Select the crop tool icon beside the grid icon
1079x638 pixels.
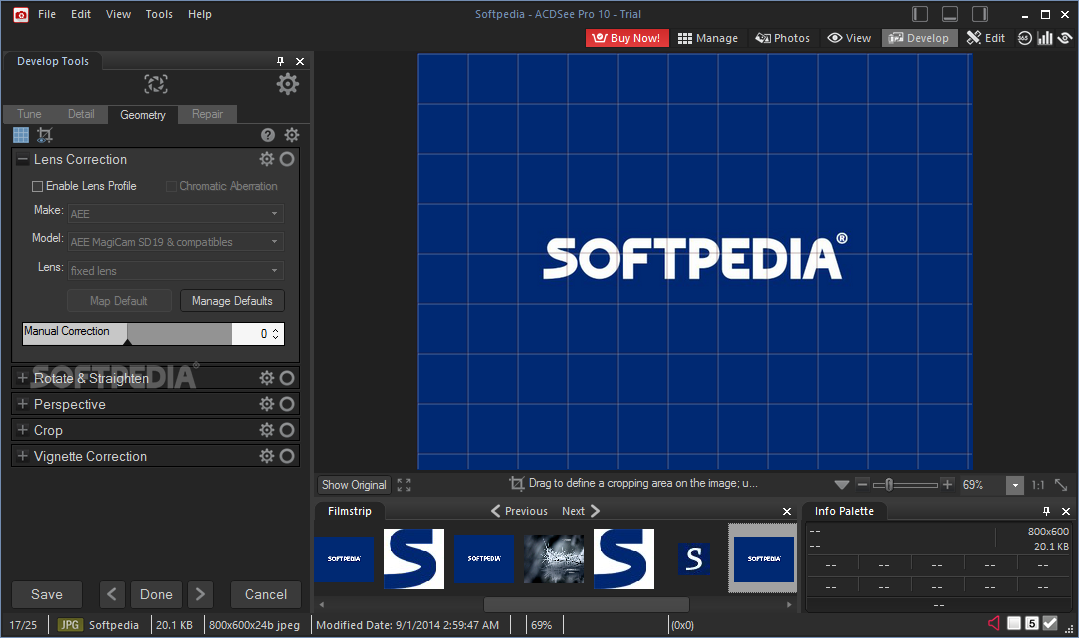pyautogui.click(x=45, y=135)
